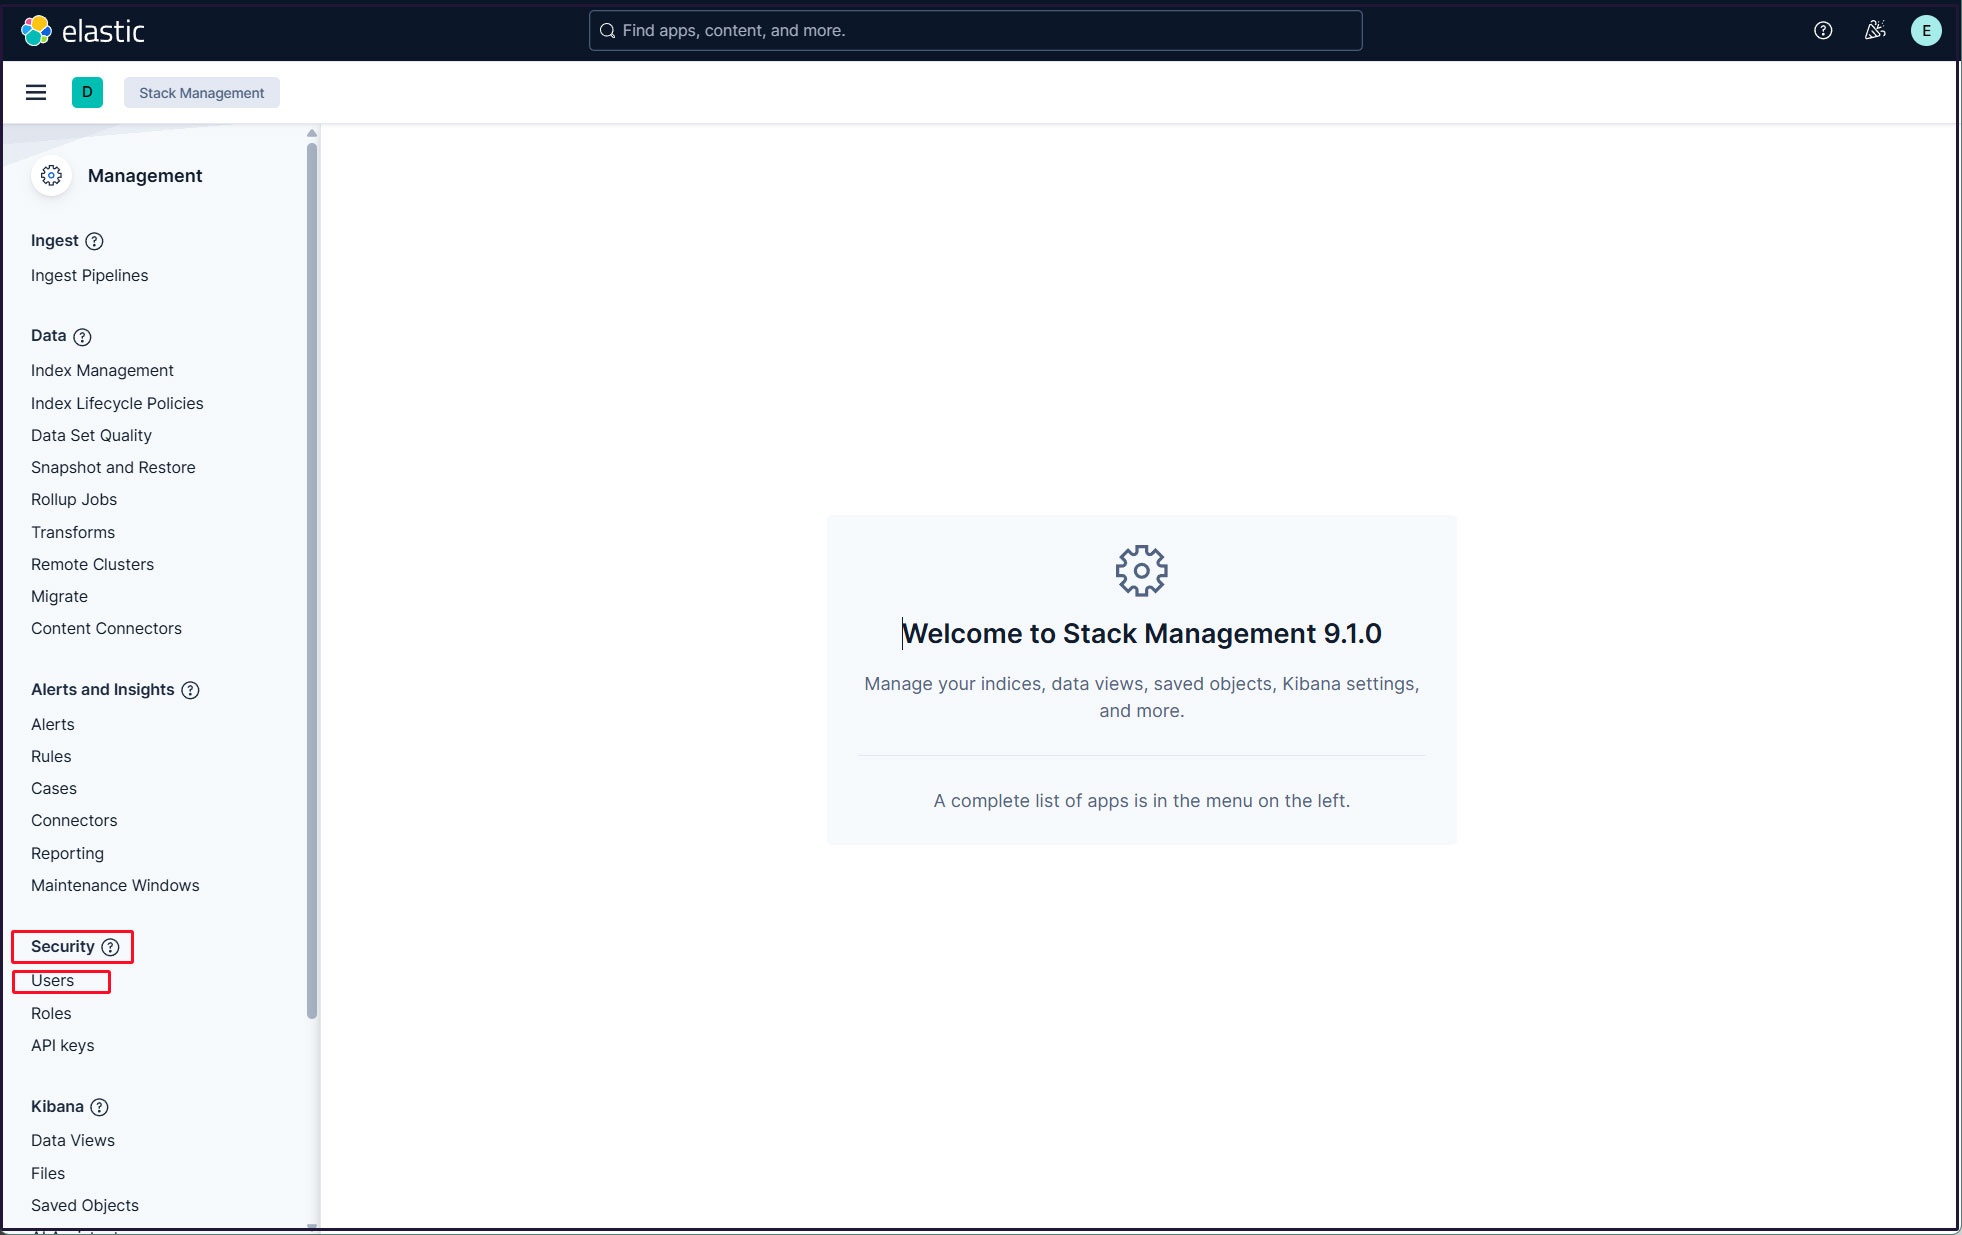Open API keys page
The image size is (1962, 1235).
[62, 1045]
